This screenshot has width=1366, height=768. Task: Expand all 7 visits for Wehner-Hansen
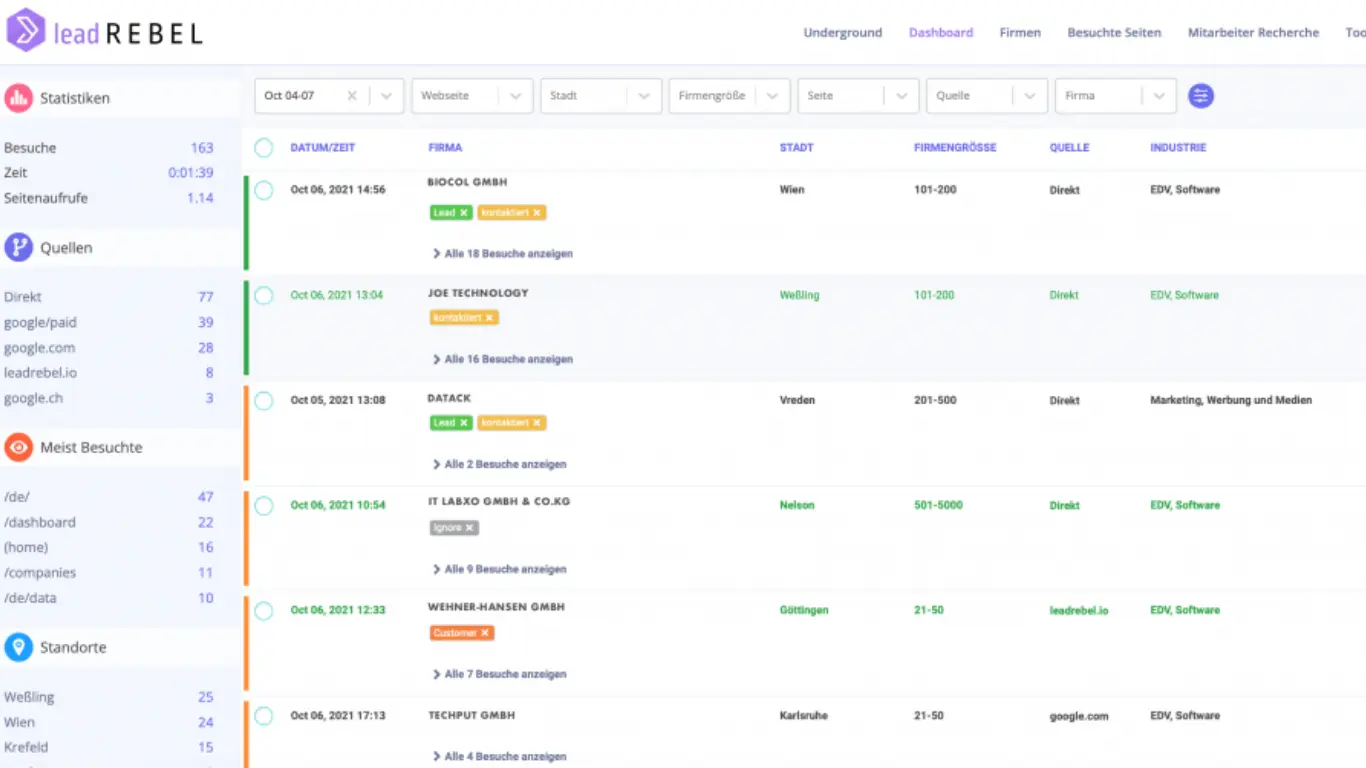pyautogui.click(x=500, y=674)
